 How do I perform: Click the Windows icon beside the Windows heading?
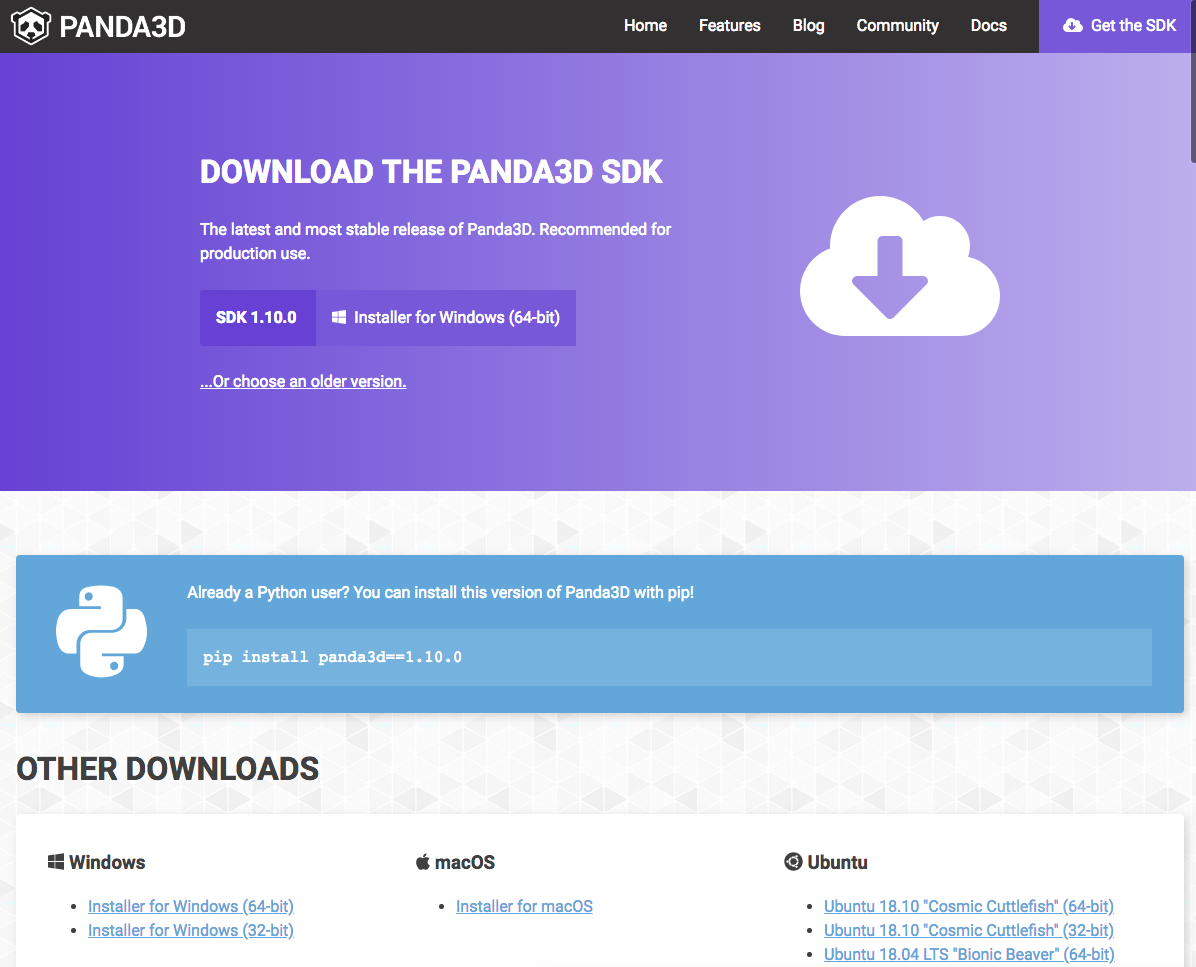[56, 862]
